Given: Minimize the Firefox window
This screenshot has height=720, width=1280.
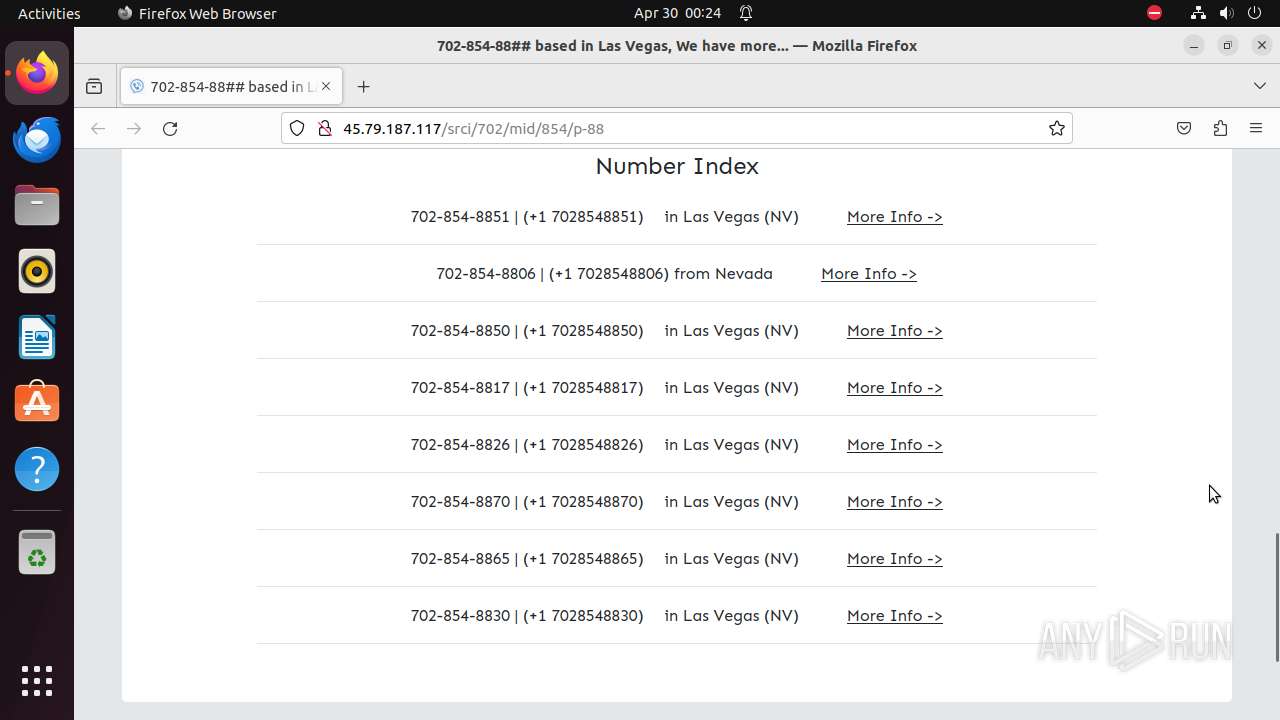Looking at the screenshot, I should pyautogui.click(x=1193, y=45).
